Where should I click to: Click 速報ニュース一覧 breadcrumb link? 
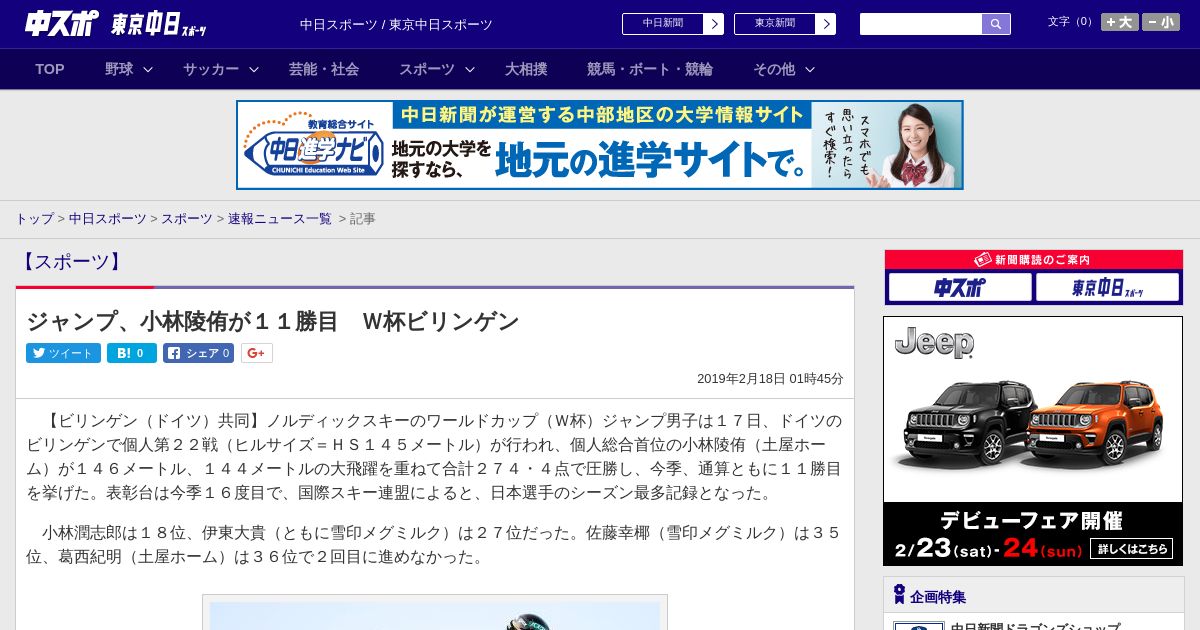coord(280,218)
